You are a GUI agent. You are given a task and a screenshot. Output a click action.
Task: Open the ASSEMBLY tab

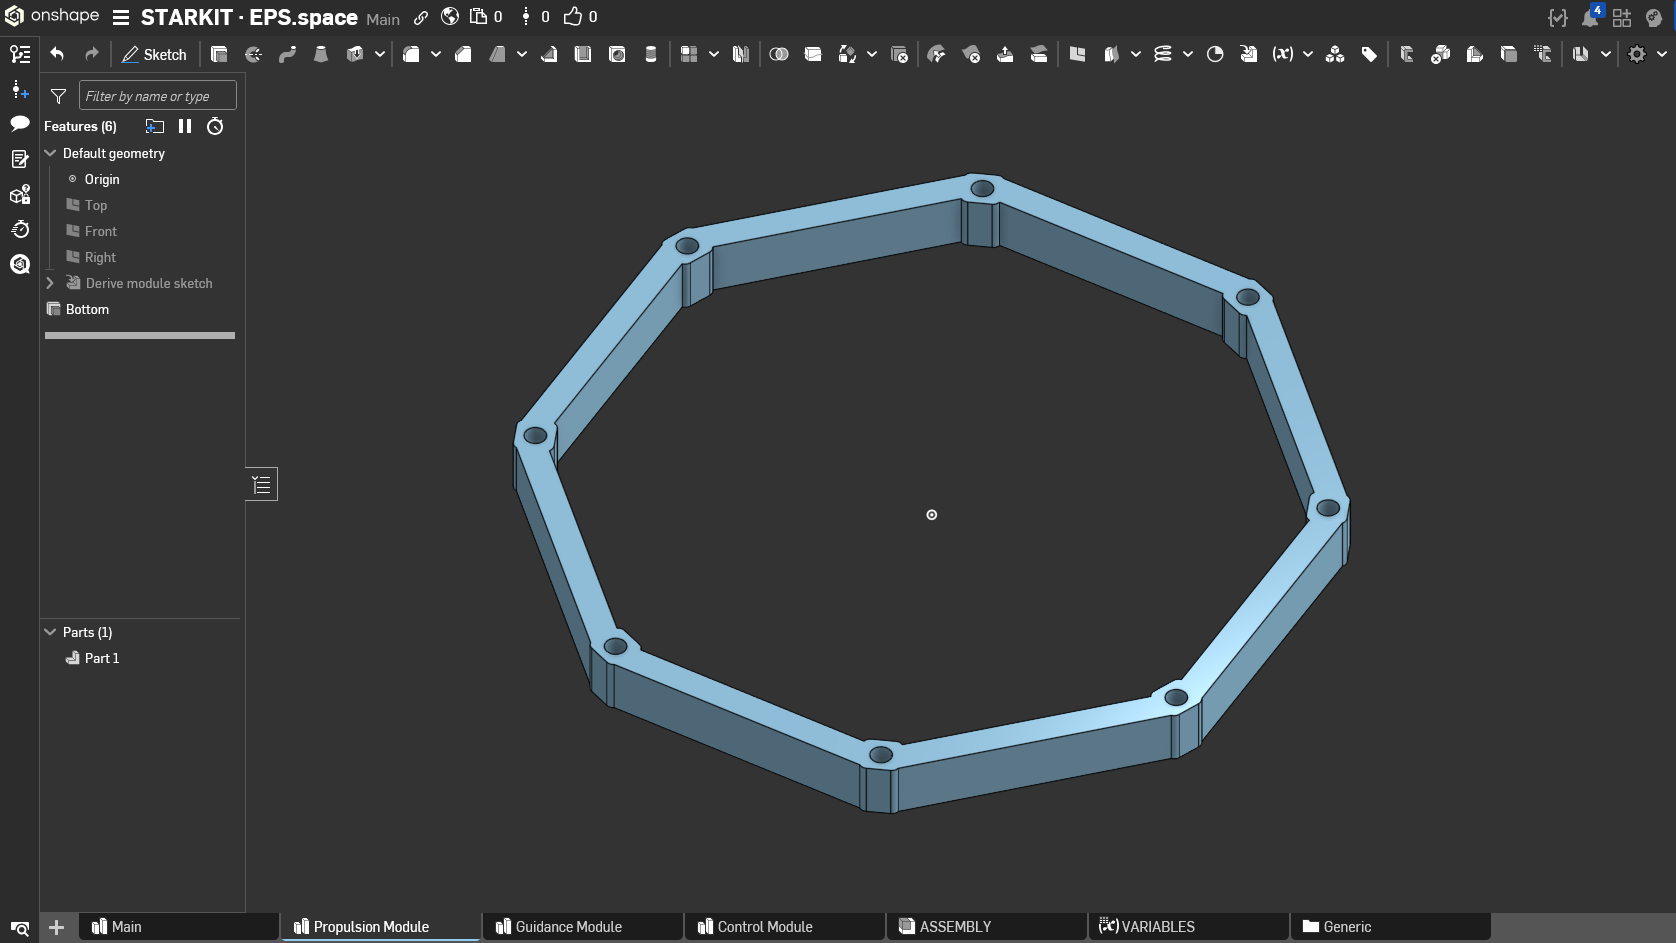[955, 927]
